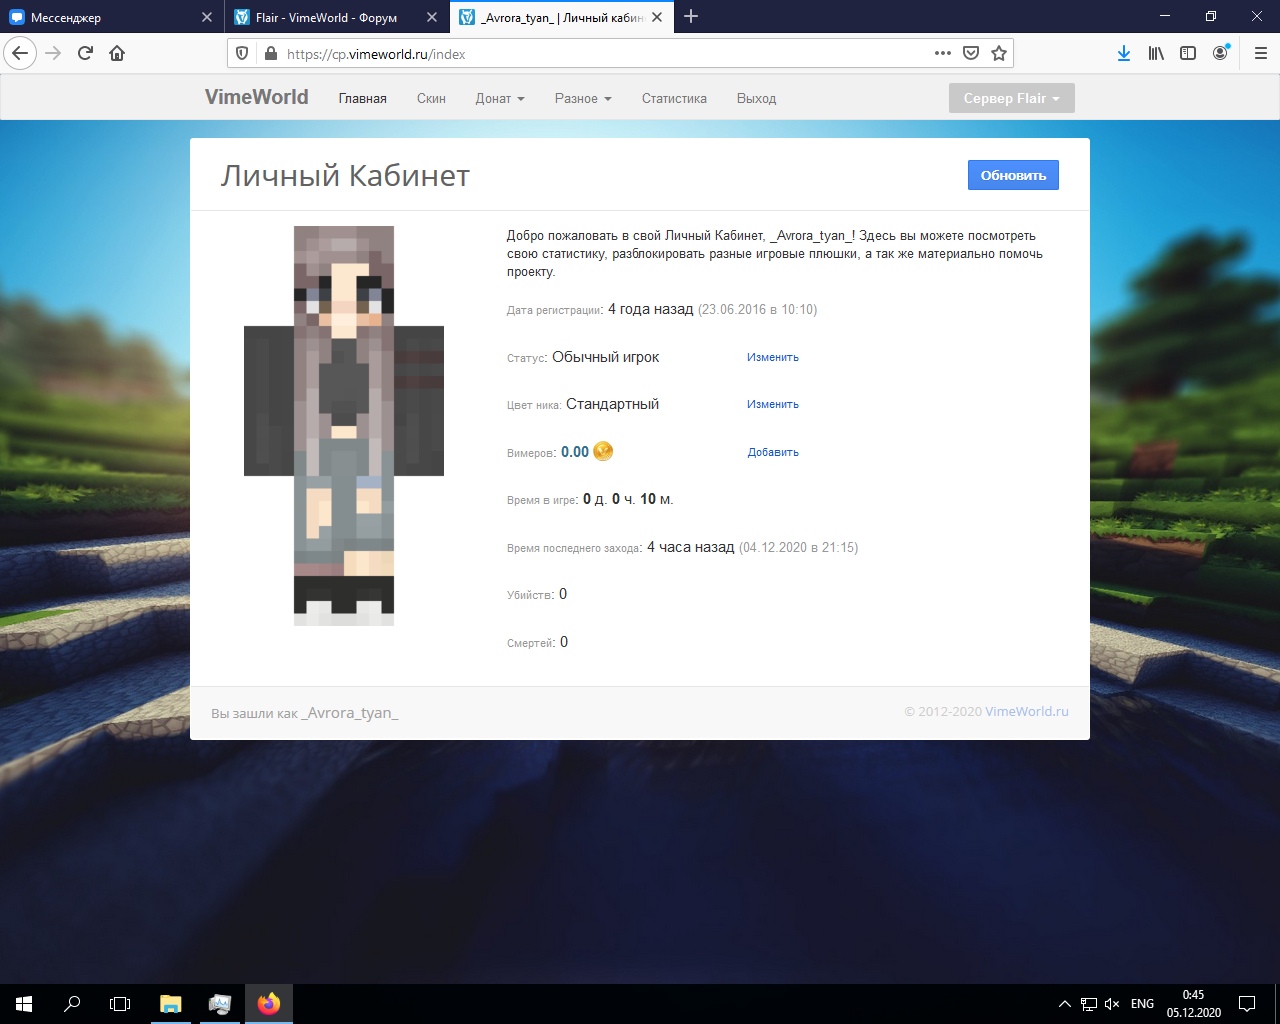Open a new browser tab with plus

coord(691,16)
